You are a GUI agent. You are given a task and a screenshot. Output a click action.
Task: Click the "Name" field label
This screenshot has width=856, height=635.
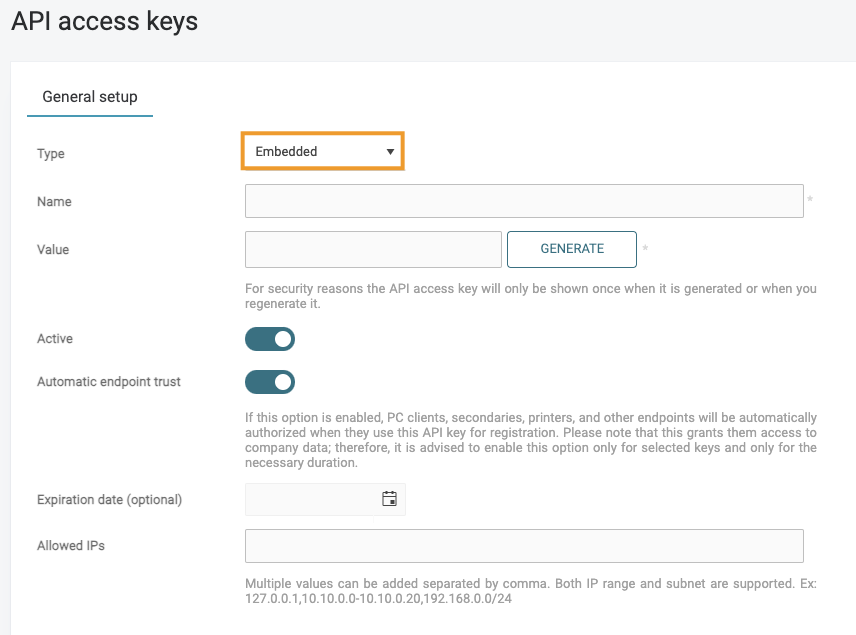pyautogui.click(x=54, y=202)
